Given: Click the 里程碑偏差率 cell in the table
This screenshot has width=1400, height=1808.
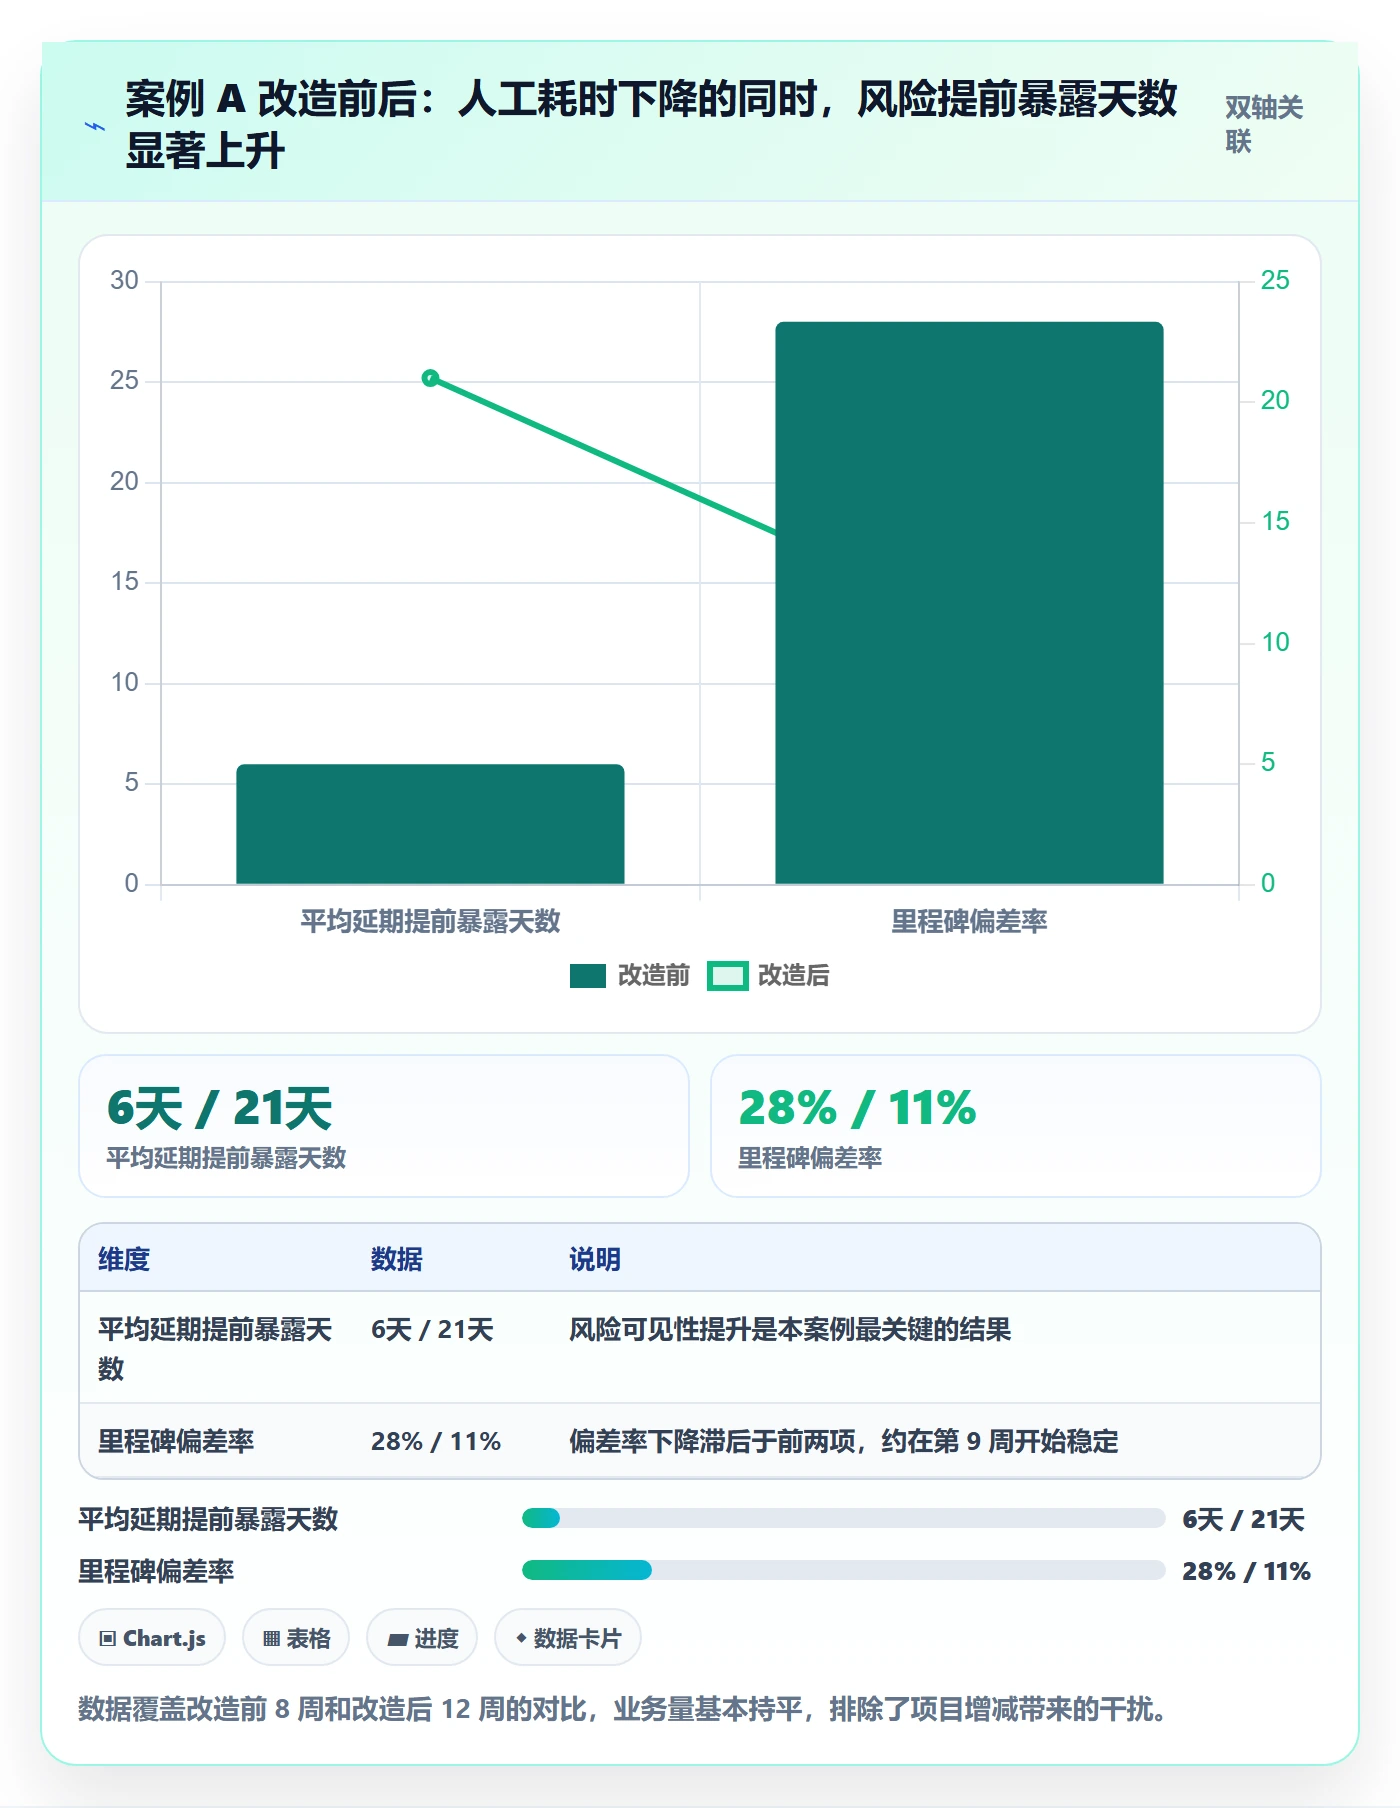Looking at the screenshot, I should pos(176,1441).
